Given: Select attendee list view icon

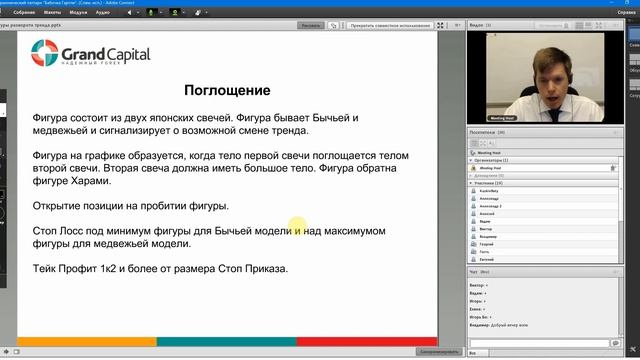Looking at the screenshot, I should pos(474,143).
